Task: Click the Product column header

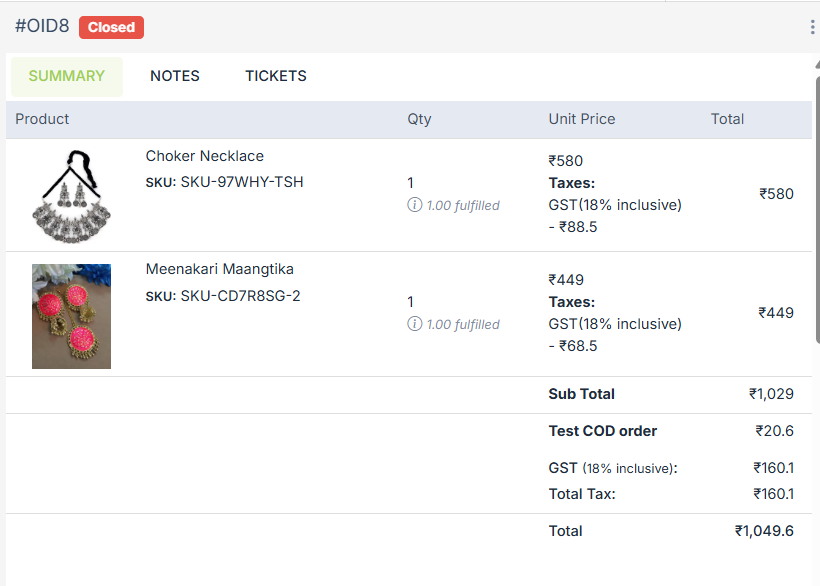Action: point(42,119)
